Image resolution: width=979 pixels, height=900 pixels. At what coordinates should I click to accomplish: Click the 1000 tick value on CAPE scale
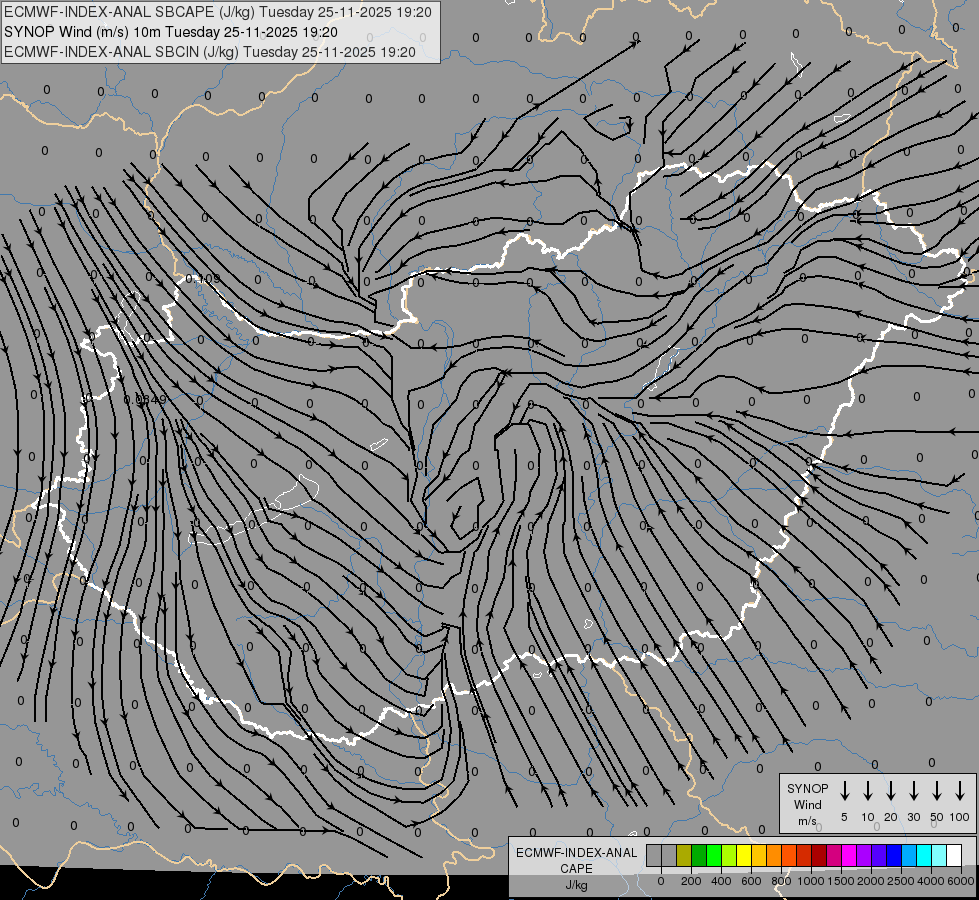click(811, 881)
